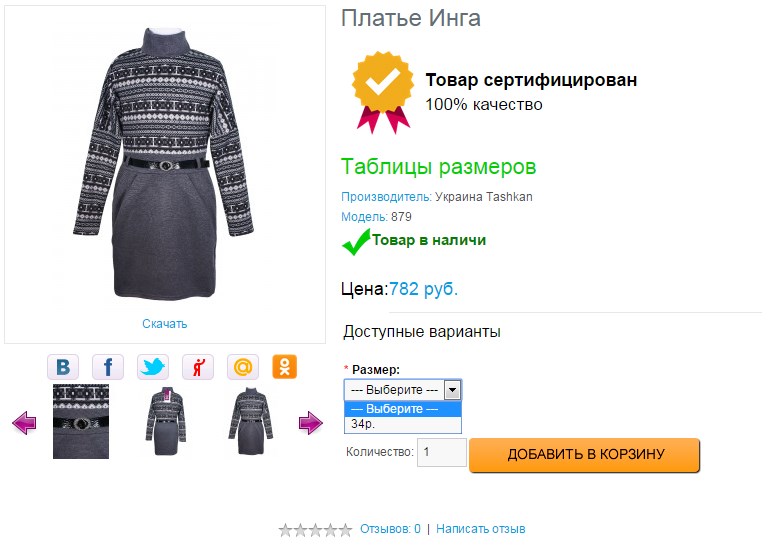Show previous thumbnails with left arrow

24,423
